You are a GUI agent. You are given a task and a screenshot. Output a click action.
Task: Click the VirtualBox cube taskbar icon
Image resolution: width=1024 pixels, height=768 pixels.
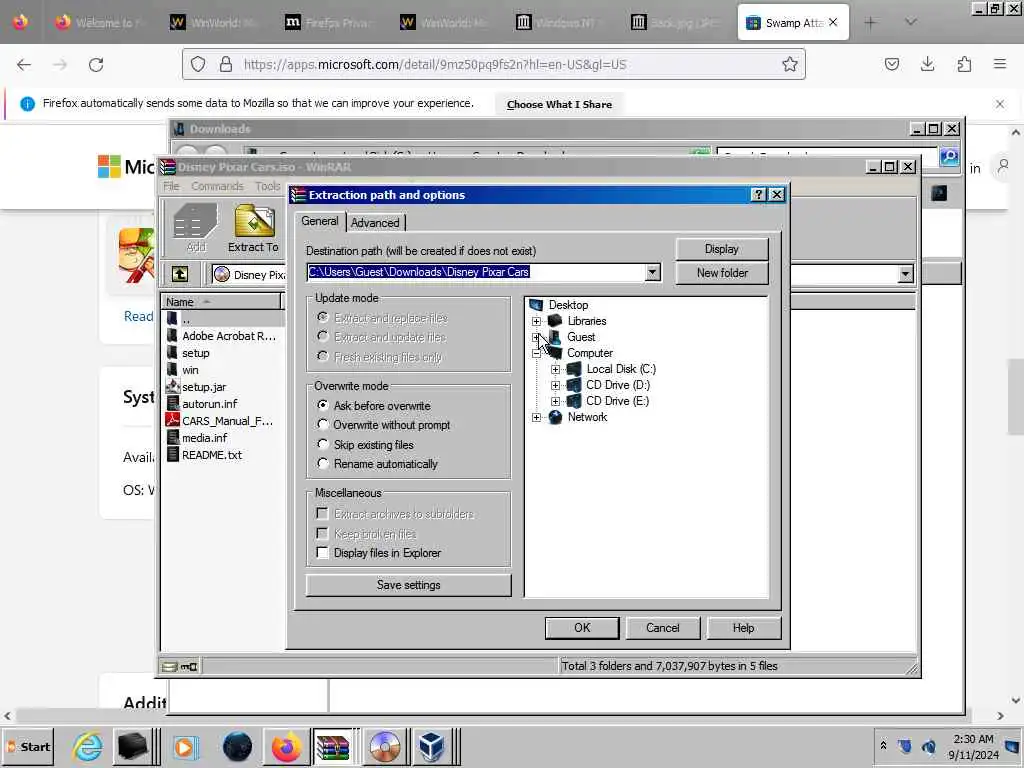point(432,746)
